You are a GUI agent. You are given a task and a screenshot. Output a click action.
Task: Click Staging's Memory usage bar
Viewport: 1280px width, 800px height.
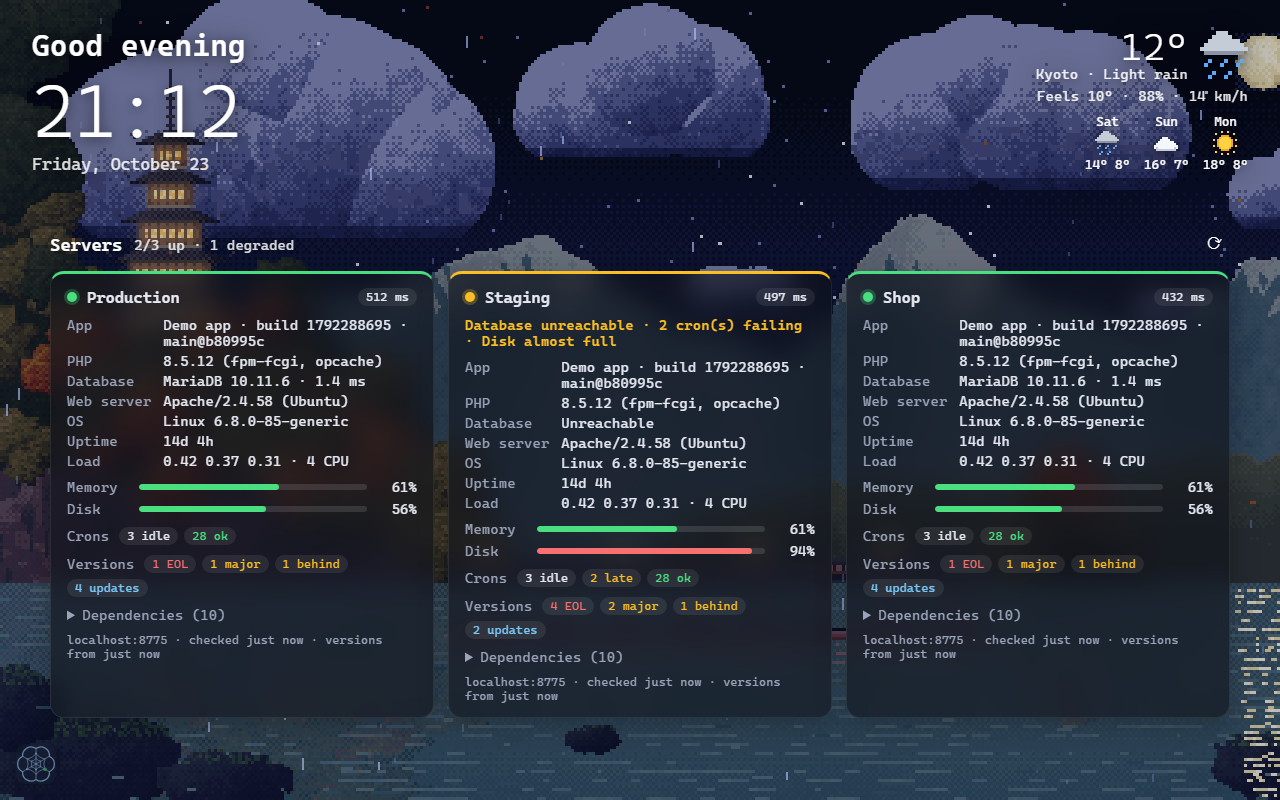pyautogui.click(x=651, y=529)
